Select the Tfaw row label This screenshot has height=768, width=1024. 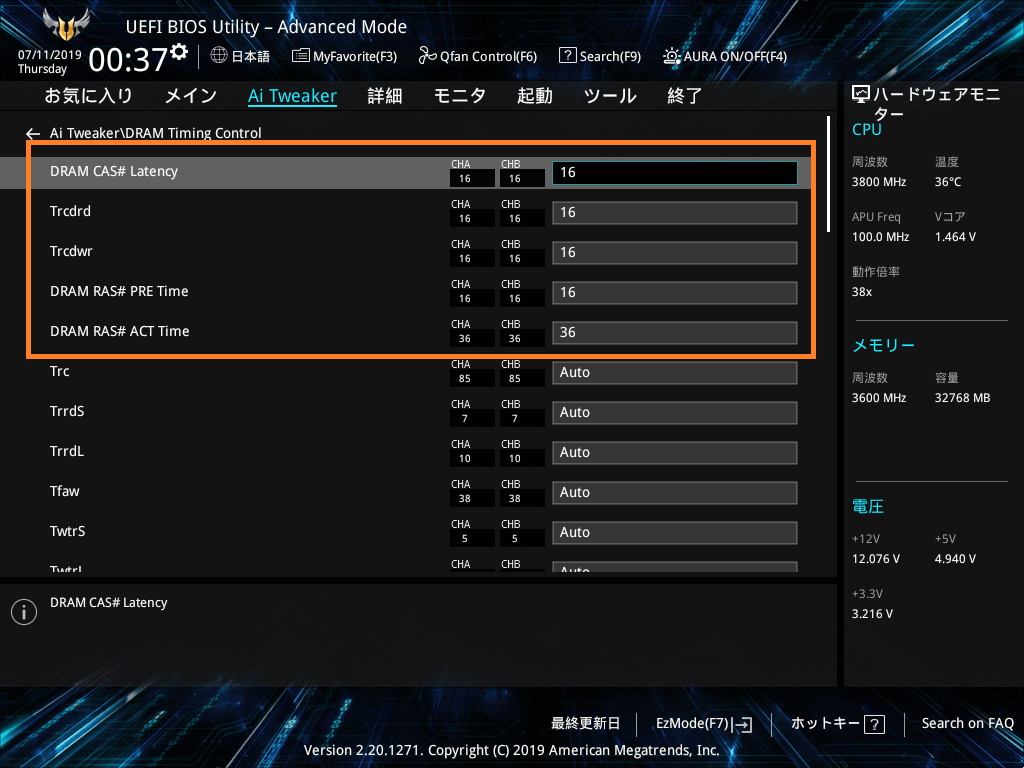[x=65, y=491]
